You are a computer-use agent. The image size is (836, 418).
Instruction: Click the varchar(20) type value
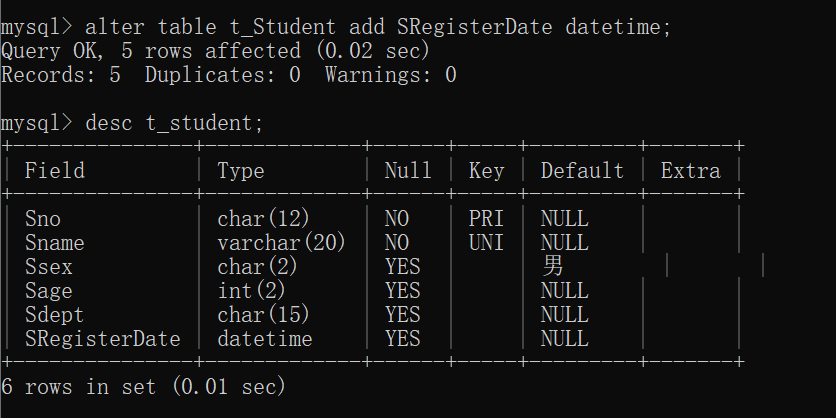[282, 243]
